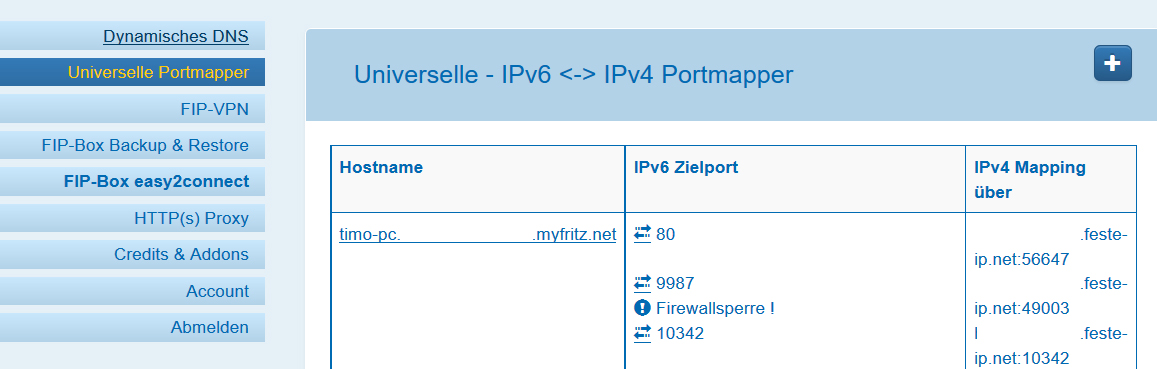The image size is (1157, 369).
Task: Open the FIP-VPN page
Action: 132,109
